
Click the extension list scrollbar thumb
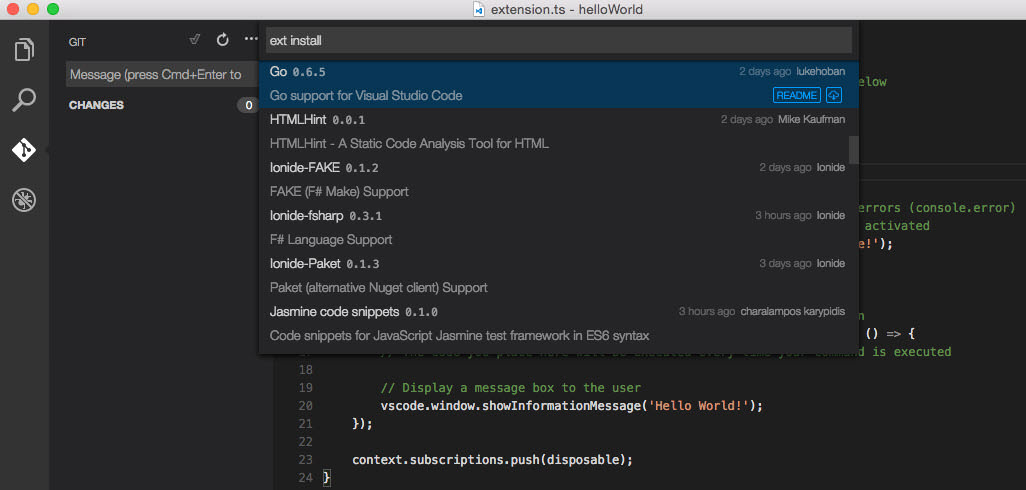[x=853, y=149]
